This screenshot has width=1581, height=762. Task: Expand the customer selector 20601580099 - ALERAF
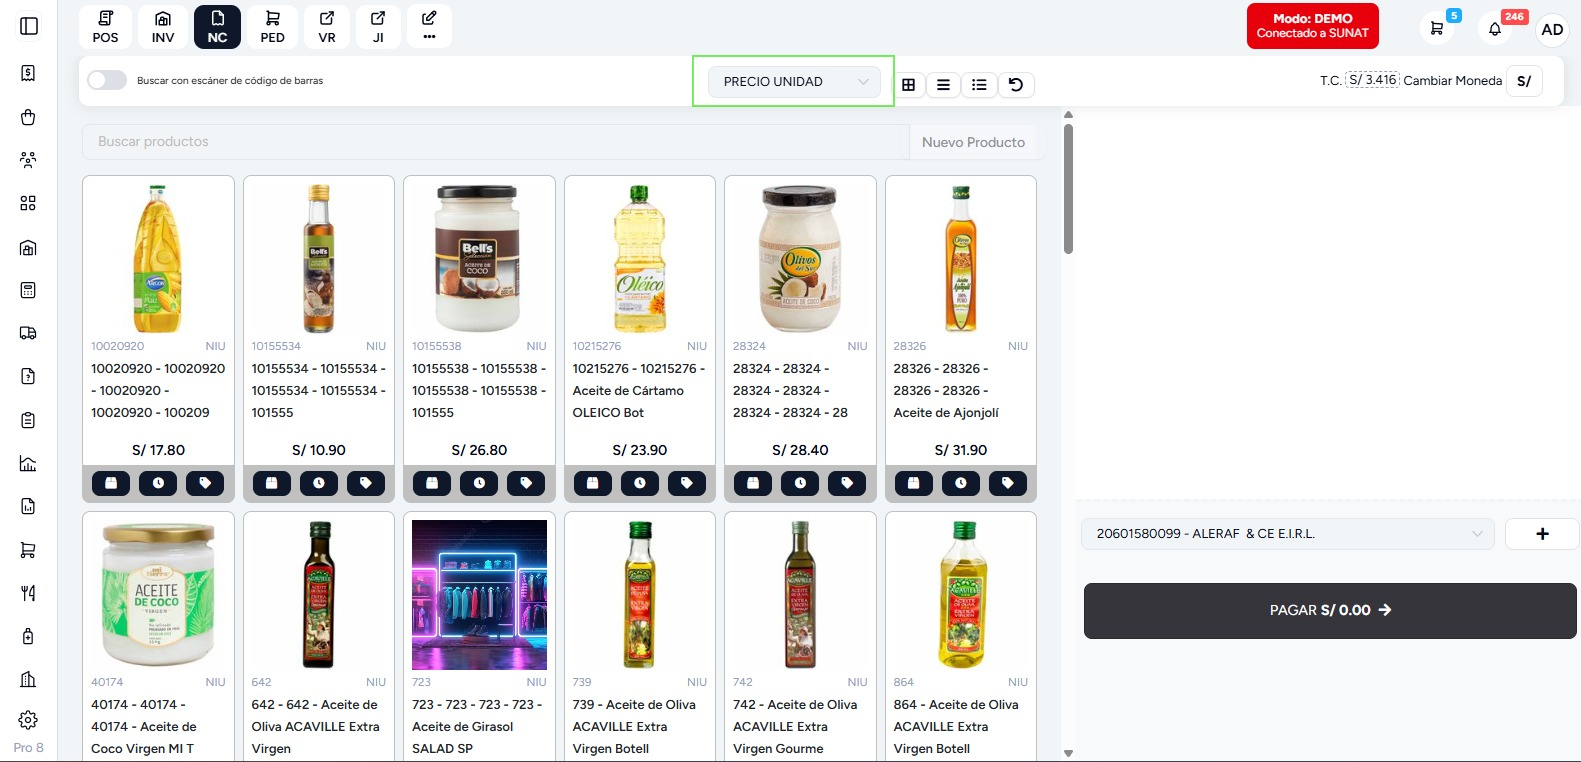[x=1288, y=534]
